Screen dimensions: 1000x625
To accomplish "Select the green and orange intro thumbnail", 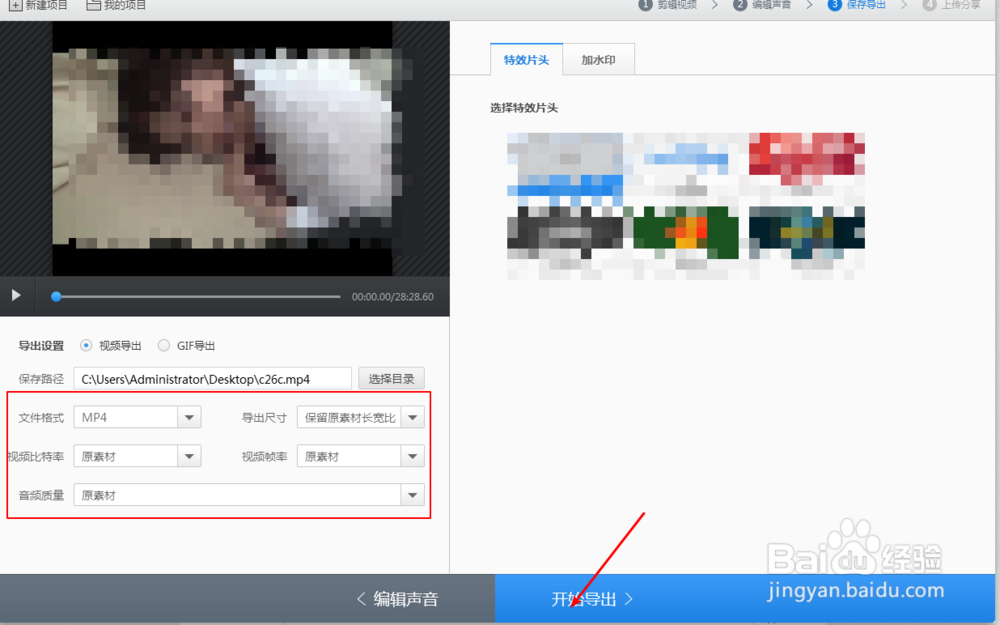I will 686,232.
